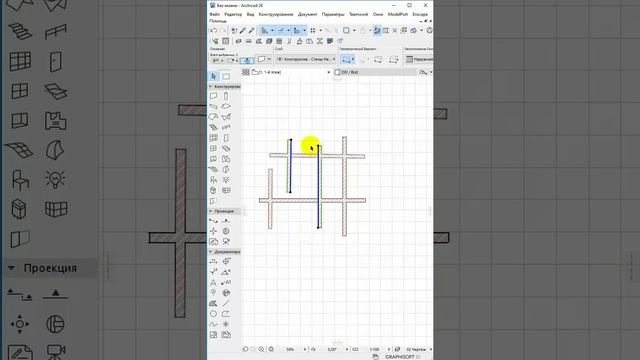This screenshot has width=640, height=360.
Task: Select the Wall tool in the toolbox
Action: pyautogui.click(x=213, y=96)
